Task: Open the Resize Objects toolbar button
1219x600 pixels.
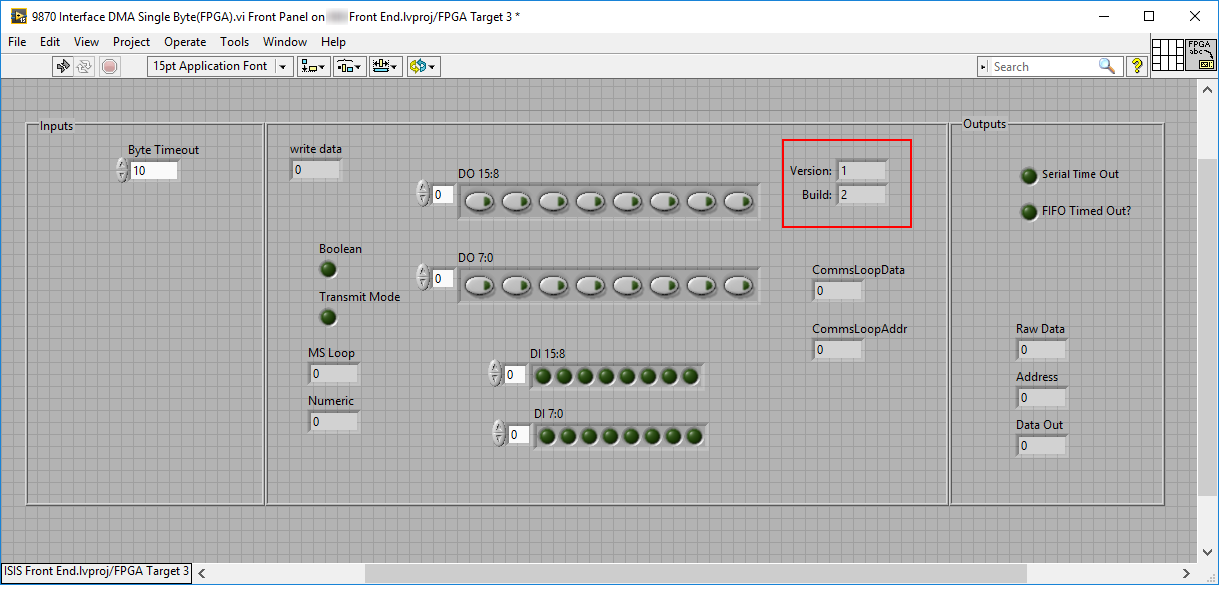Action: [x=385, y=66]
